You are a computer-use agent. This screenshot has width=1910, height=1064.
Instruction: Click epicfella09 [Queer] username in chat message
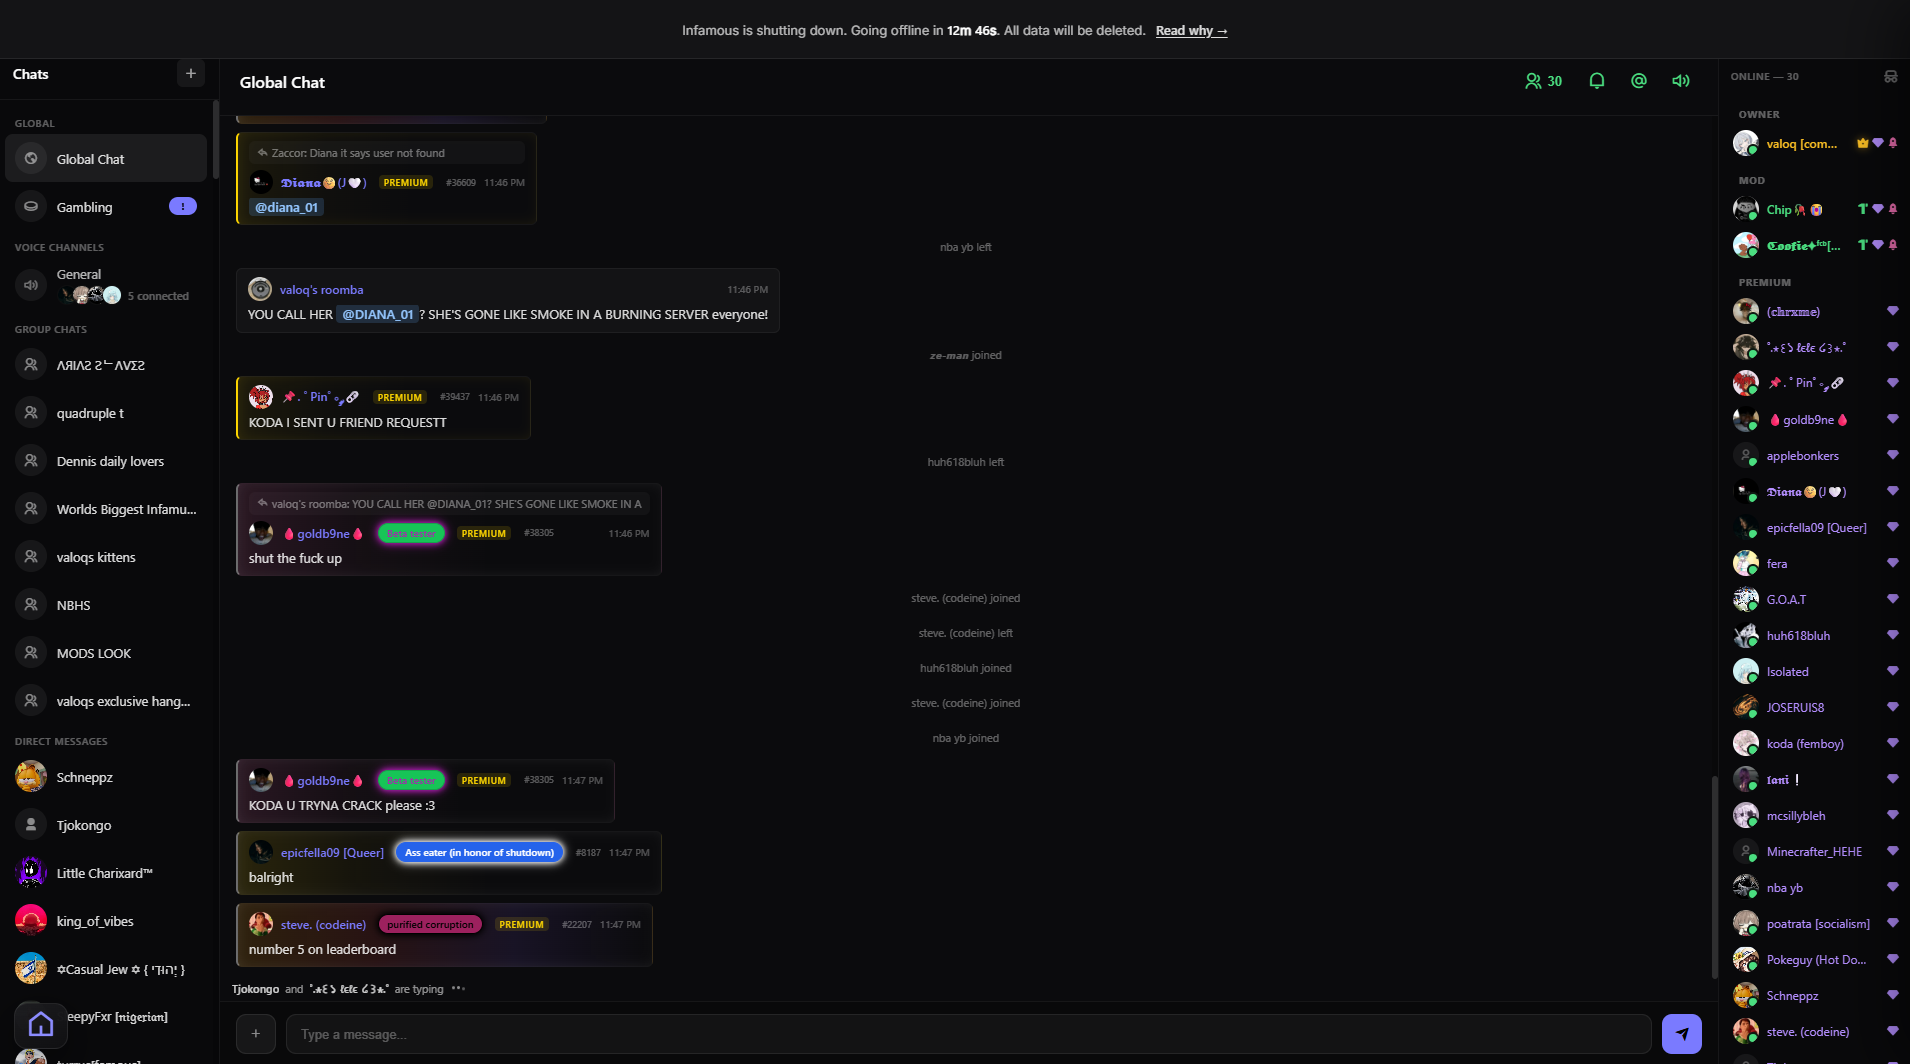[332, 853]
